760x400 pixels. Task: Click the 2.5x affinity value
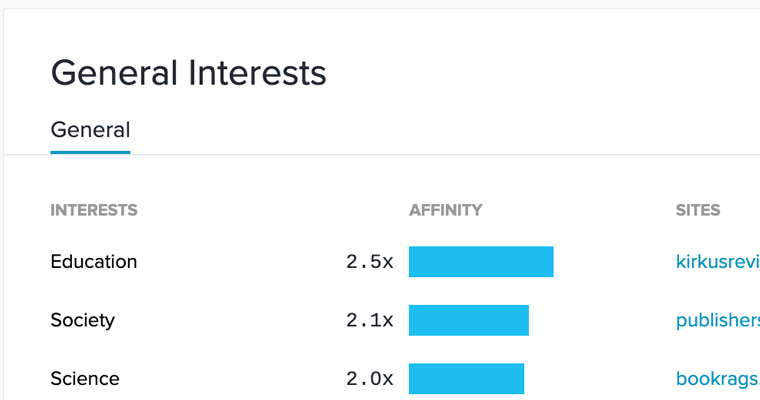coord(370,262)
